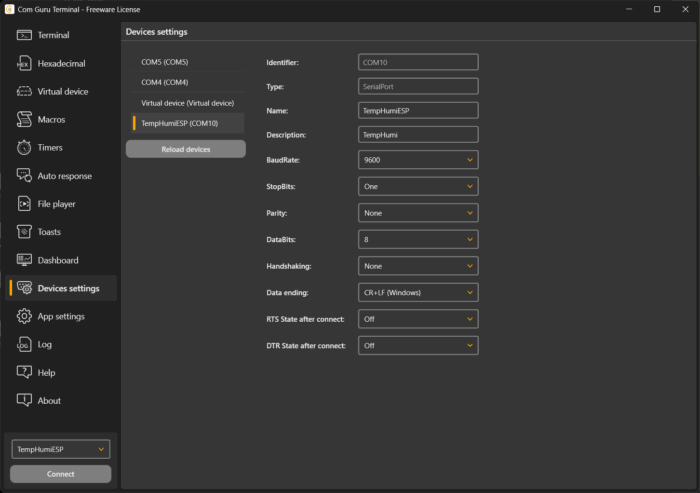Click the File player icon
Screen dimensions: 700x493
[x=24, y=204]
